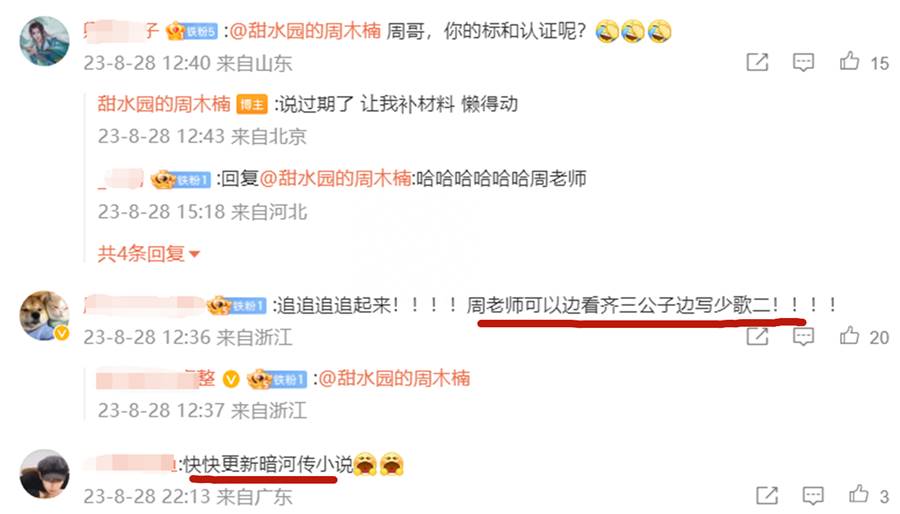Share the 22:13 Guangdong comment
This screenshot has width=900, height=514.
click(x=767, y=495)
